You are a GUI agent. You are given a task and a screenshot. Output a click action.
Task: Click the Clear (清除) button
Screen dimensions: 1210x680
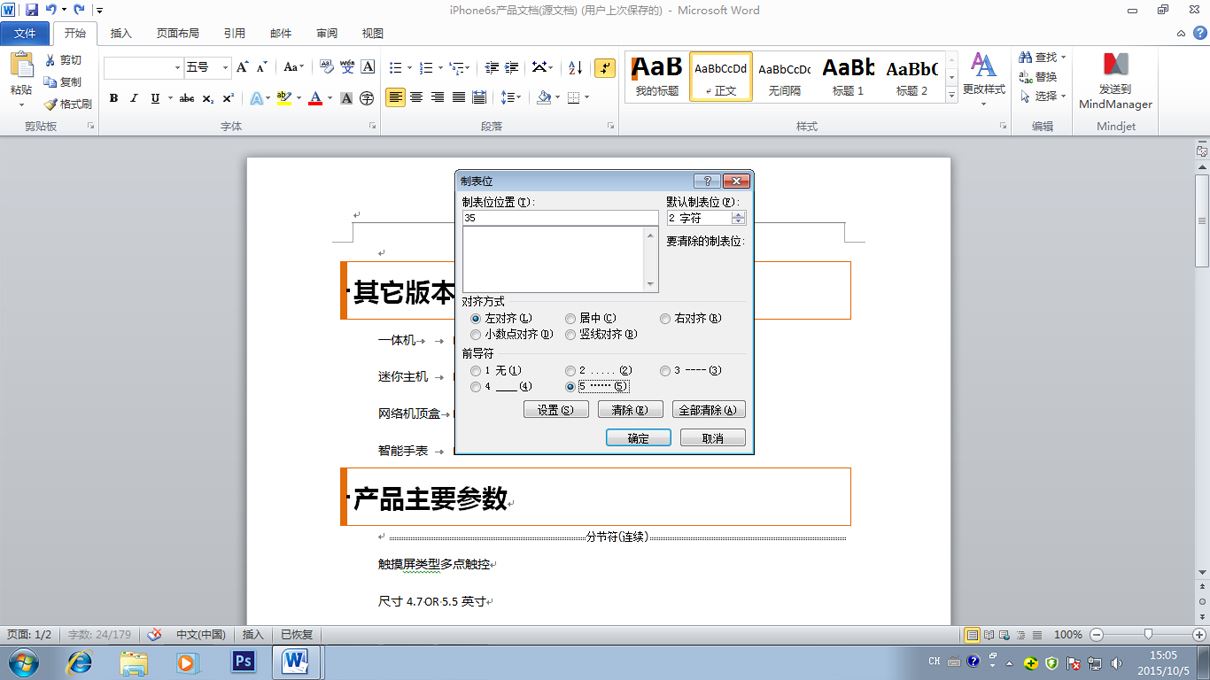[x=630, y=410]
